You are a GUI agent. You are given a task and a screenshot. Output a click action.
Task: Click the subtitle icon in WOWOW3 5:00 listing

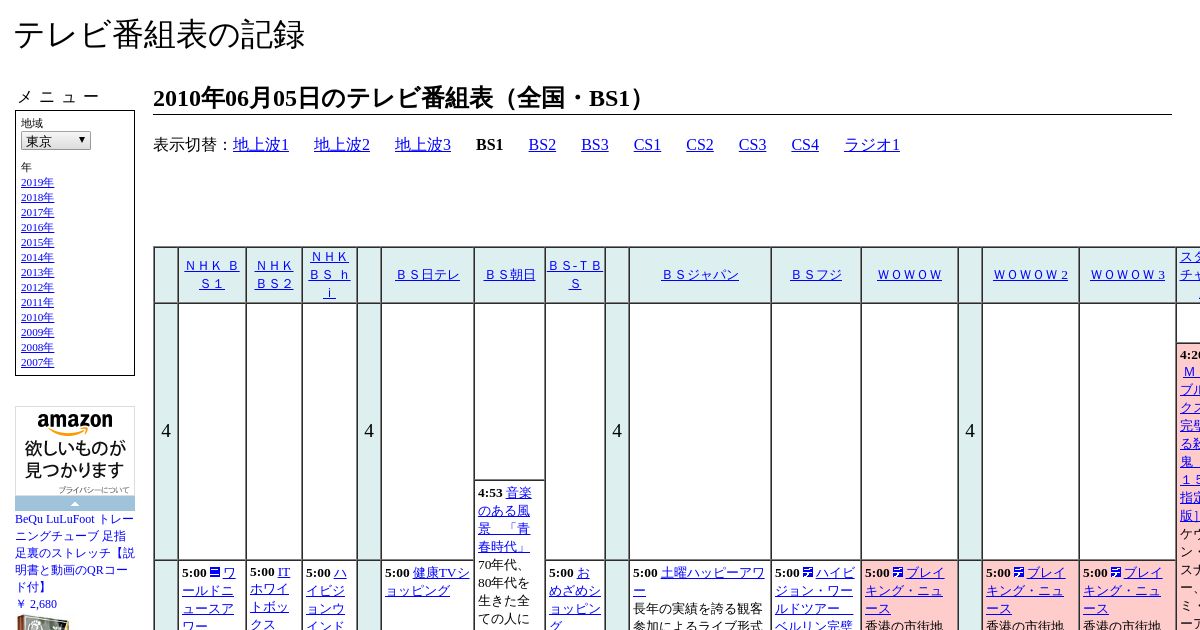pyautogui.click(x=1116, y=573)
